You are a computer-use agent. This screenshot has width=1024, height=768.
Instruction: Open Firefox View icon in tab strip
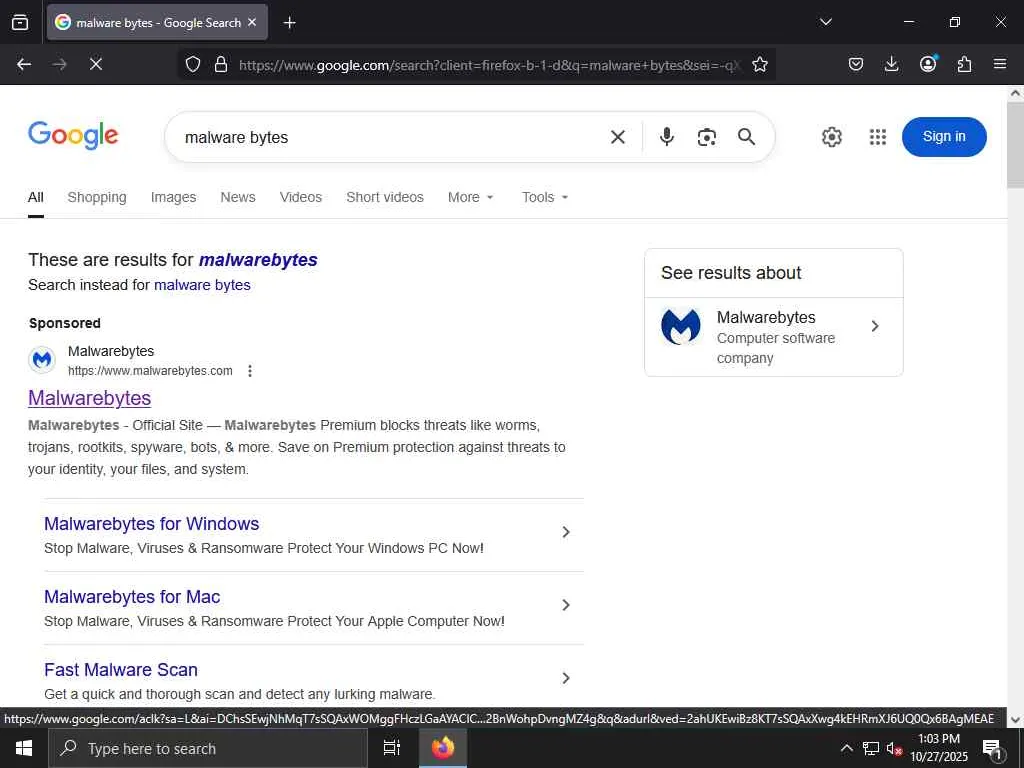[x=20, y=22]
